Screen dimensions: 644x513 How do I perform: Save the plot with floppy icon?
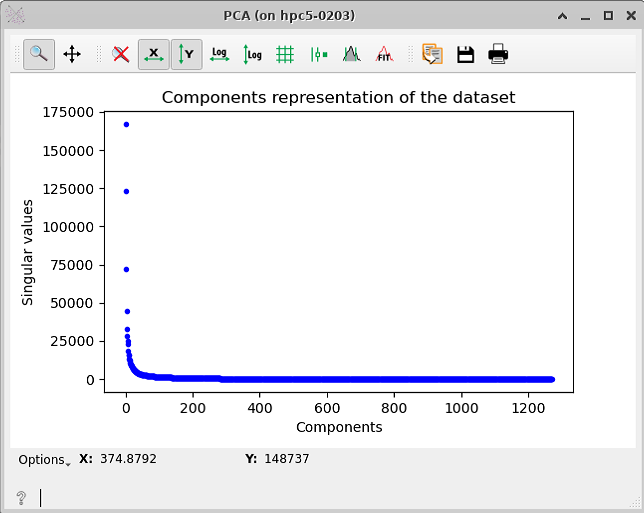point(465,54)
